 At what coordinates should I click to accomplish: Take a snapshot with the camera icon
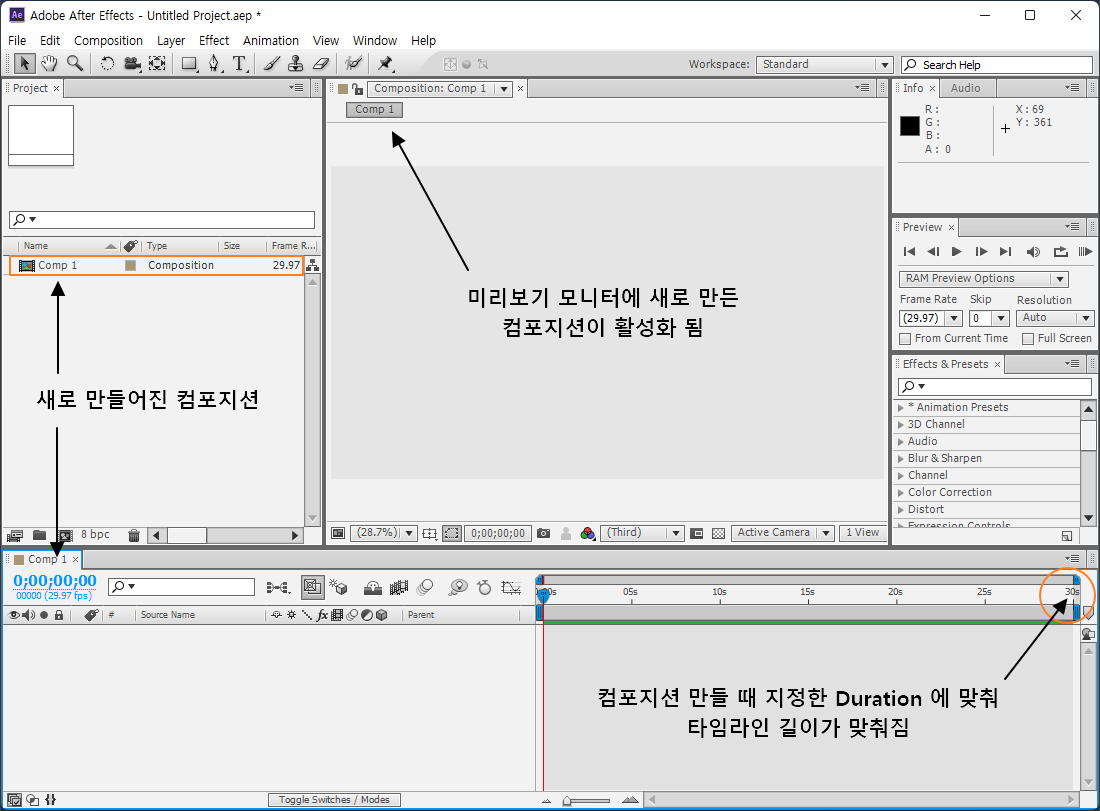click(544, 533)
